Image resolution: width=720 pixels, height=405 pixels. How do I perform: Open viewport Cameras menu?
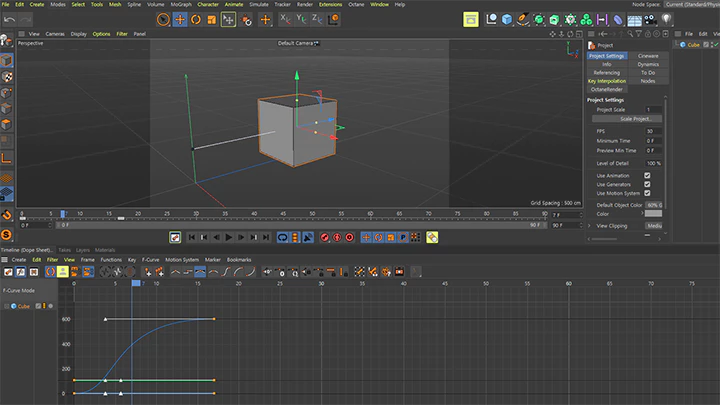55,34
